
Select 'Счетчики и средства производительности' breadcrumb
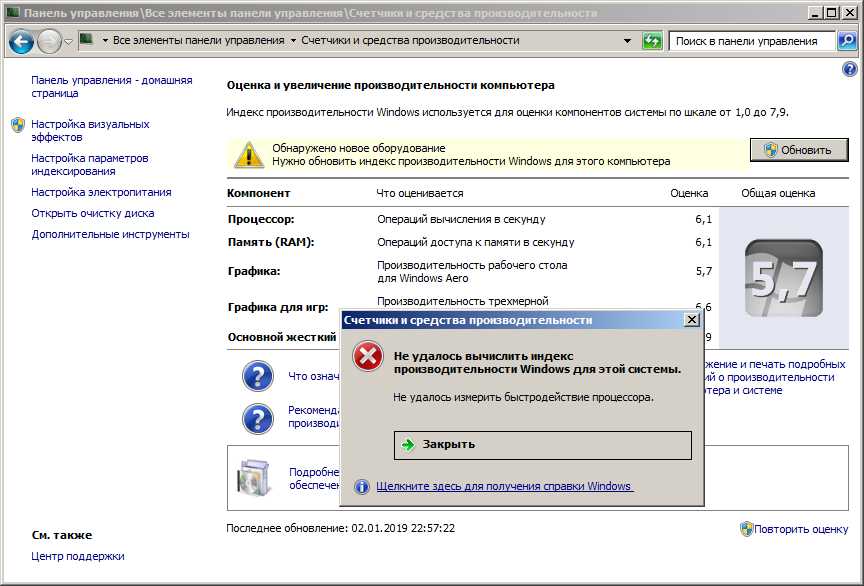tap(410, 40)
